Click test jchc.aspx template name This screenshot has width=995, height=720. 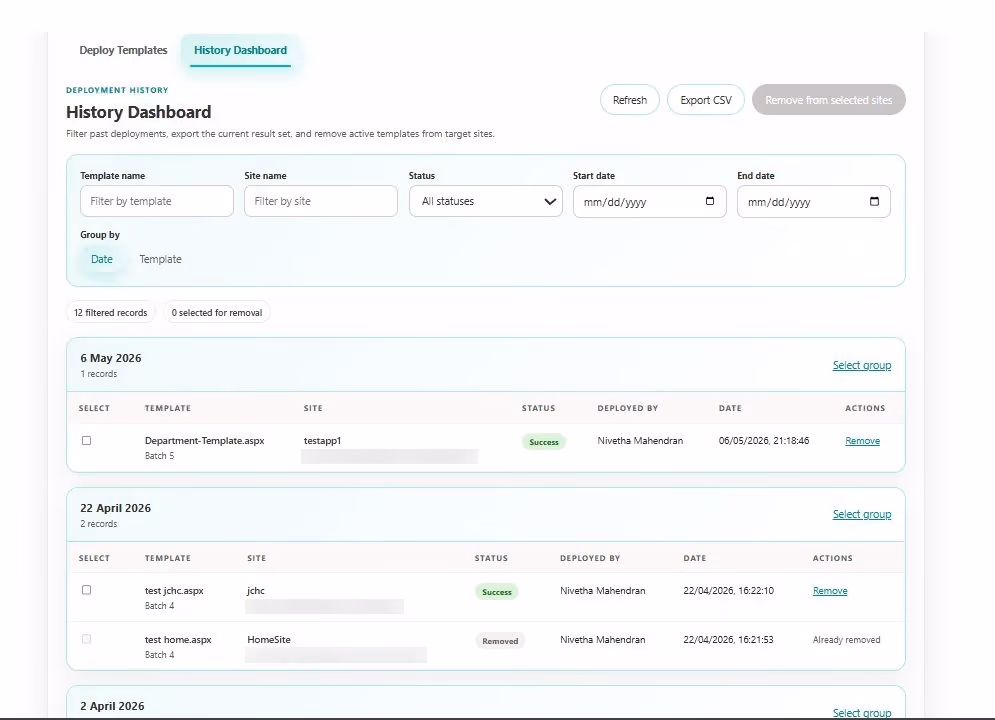click(174, 591)
